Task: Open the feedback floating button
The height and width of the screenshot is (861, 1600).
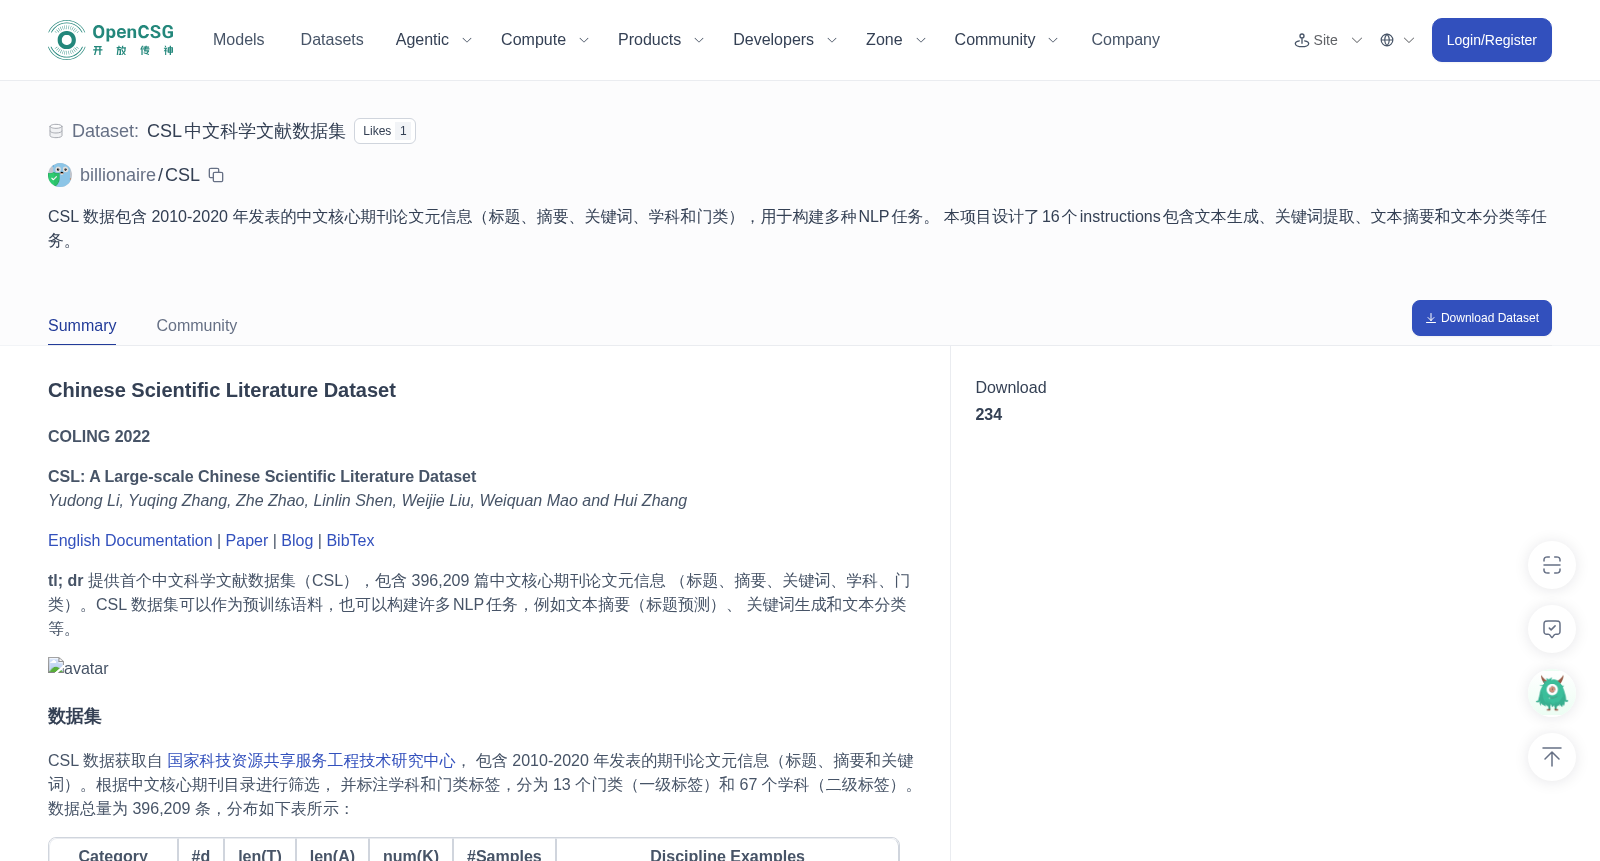Action: (x=1552, y=629)
